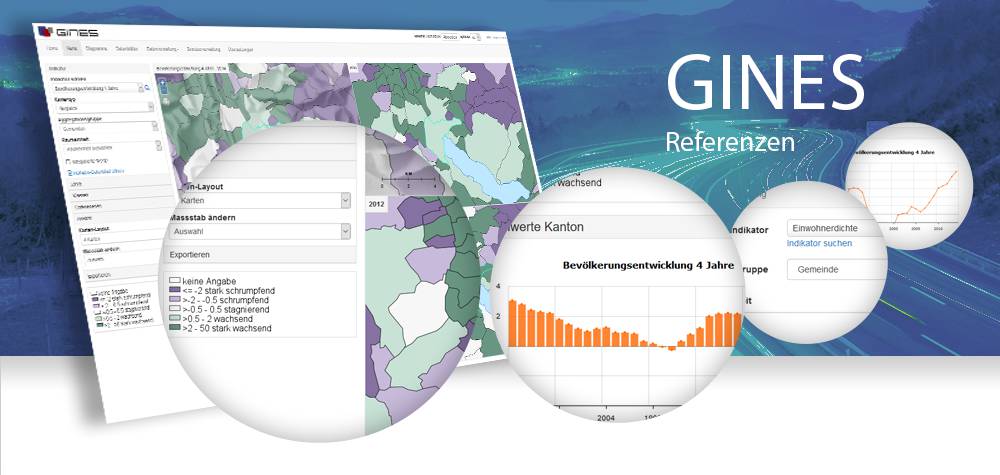Click the GINES banner title
The height and width of the screenshot is (475, 1000).
click(765, 83)
